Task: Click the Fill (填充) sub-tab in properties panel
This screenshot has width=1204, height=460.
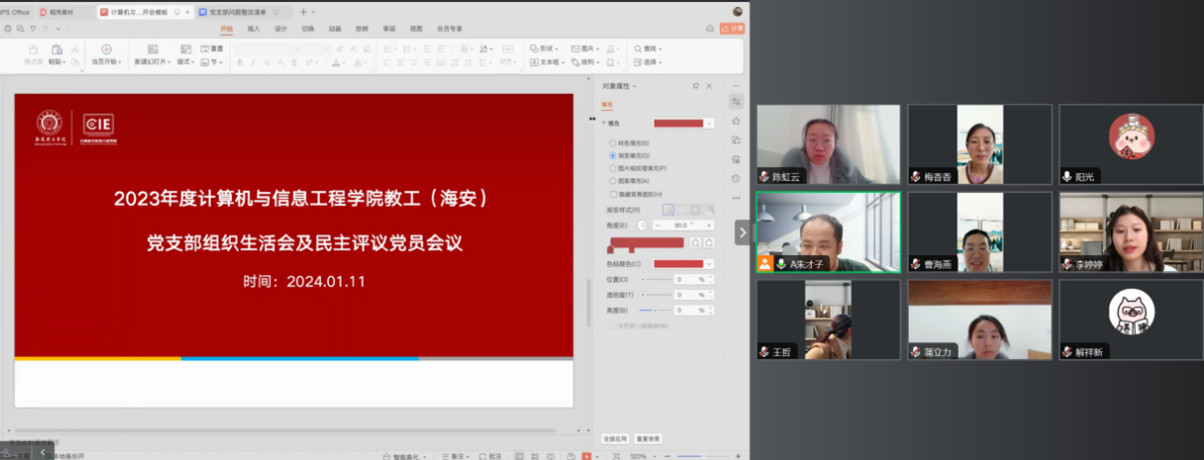Action: pyautogui.click(x=607, y=104)
